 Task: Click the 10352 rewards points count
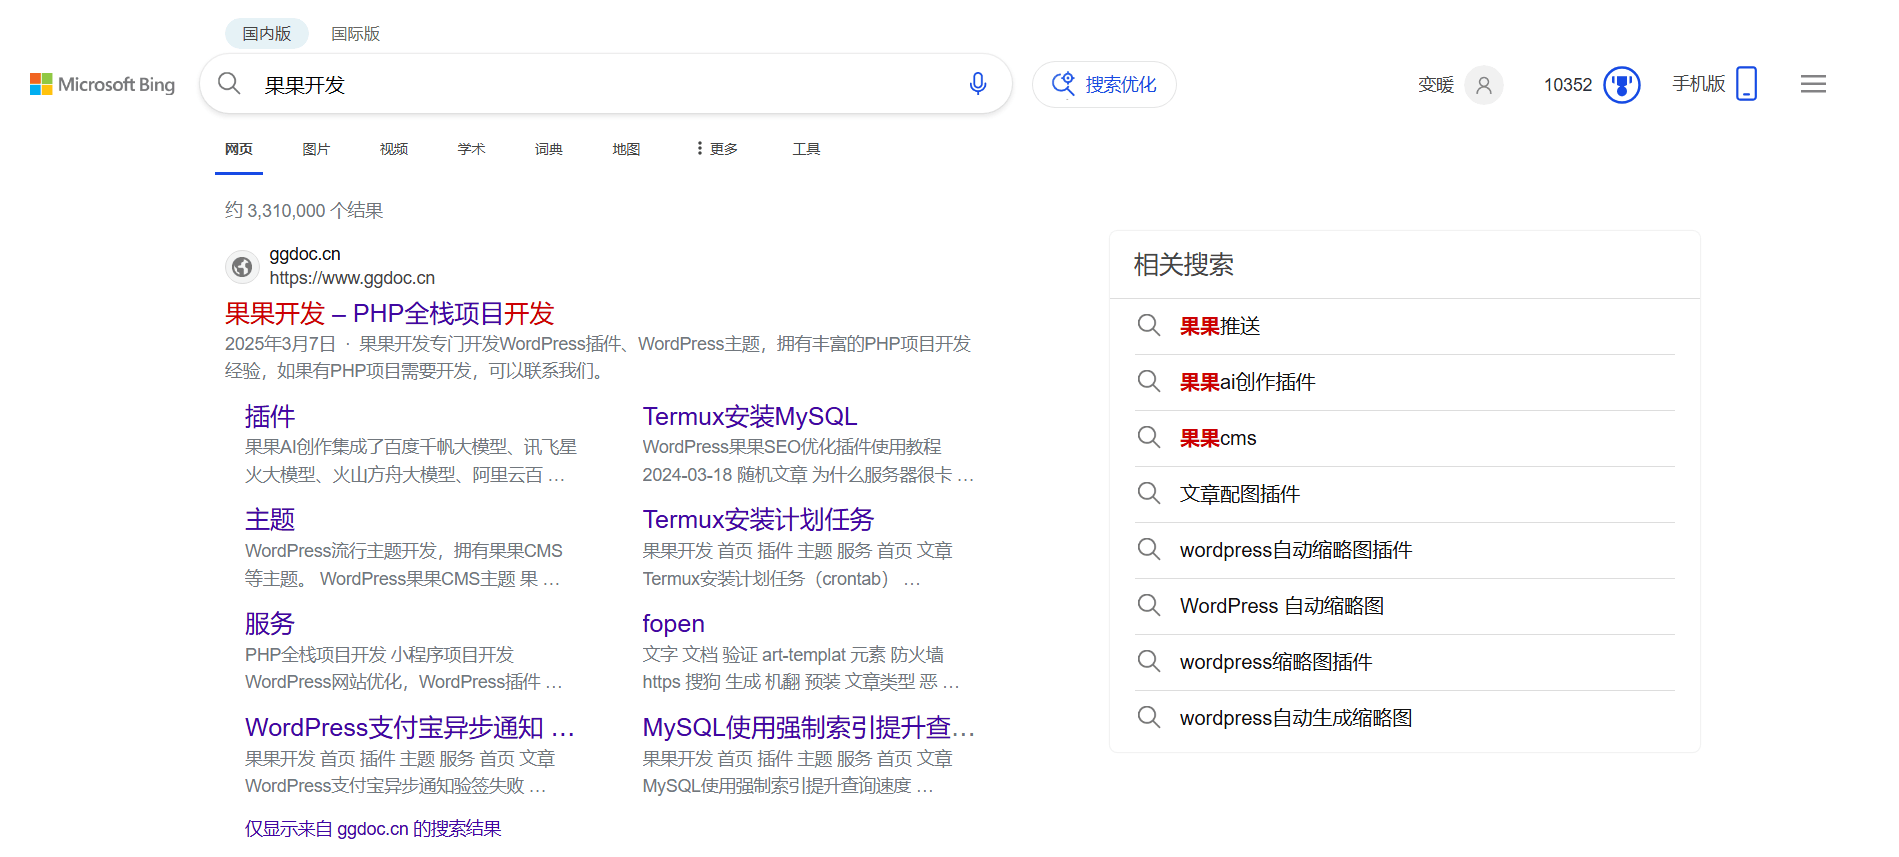click(x=1568, y=85)
